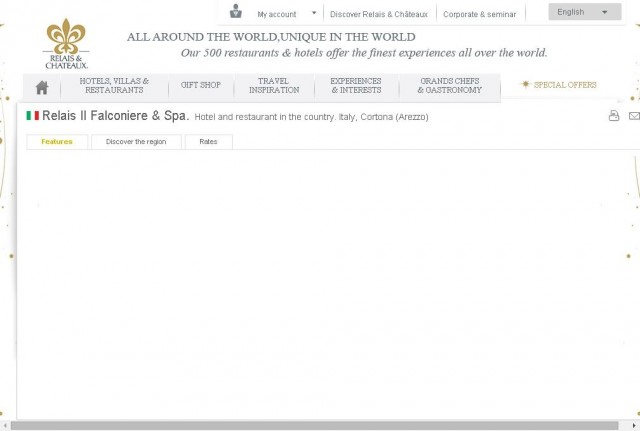Open Experiences & Interests menu
Viewport: 640px width, 431px height.
(x=356, y=85)
